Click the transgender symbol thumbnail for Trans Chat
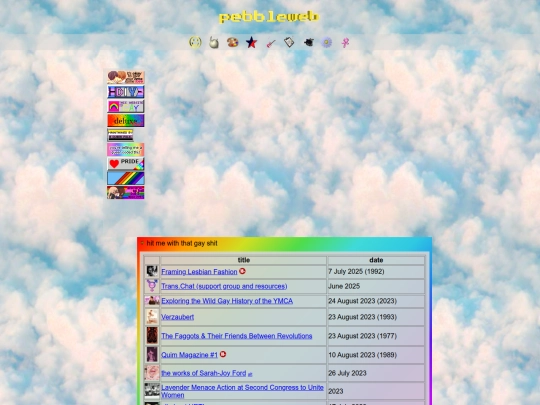 152,286
